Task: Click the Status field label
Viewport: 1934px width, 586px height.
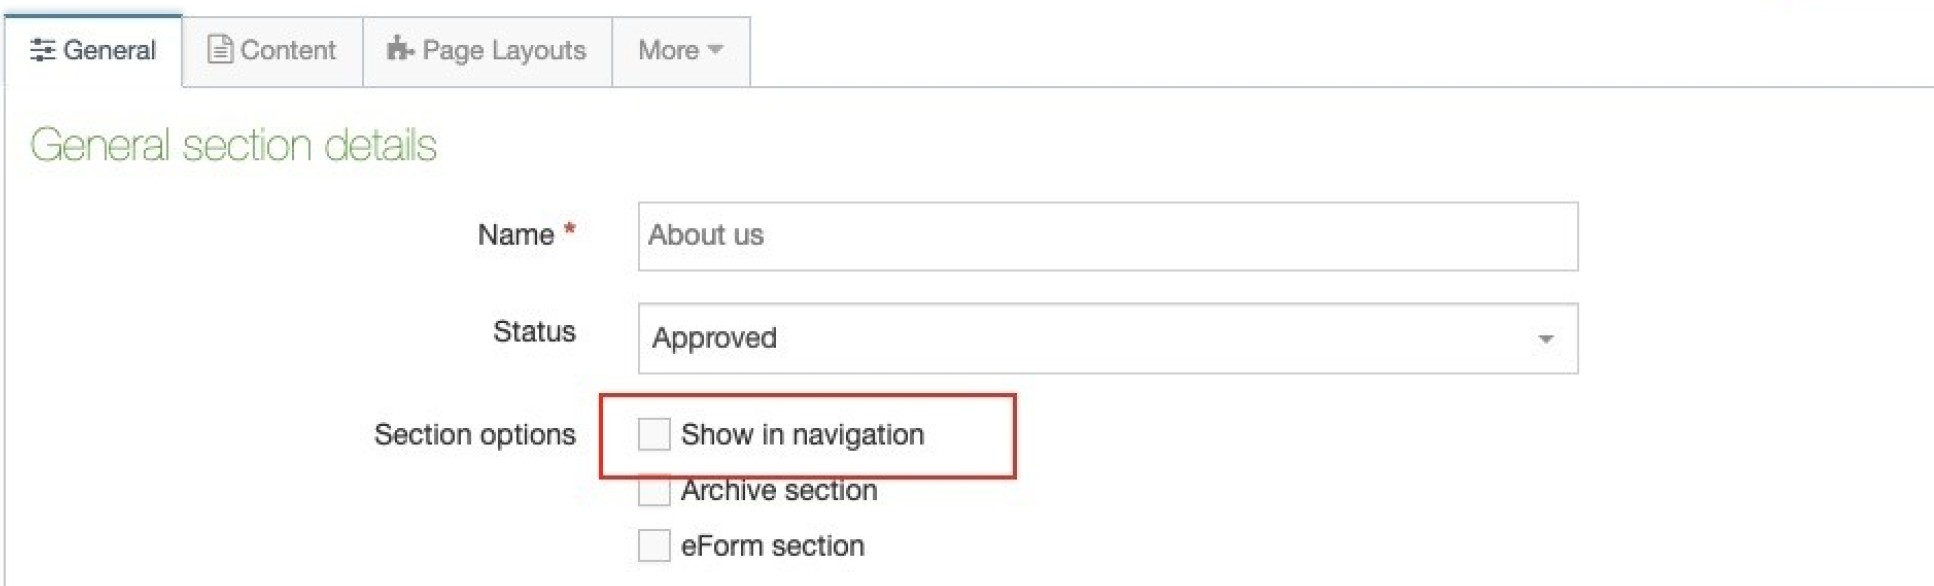Action: [534, 332]
